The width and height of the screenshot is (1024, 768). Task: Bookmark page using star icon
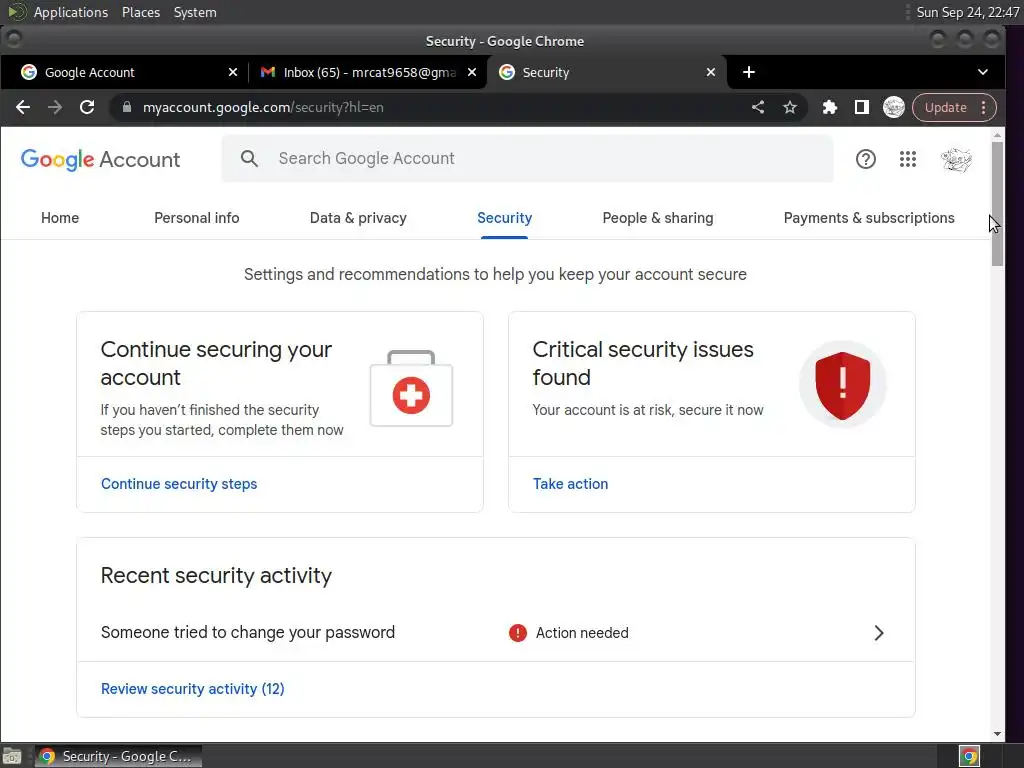790,107
